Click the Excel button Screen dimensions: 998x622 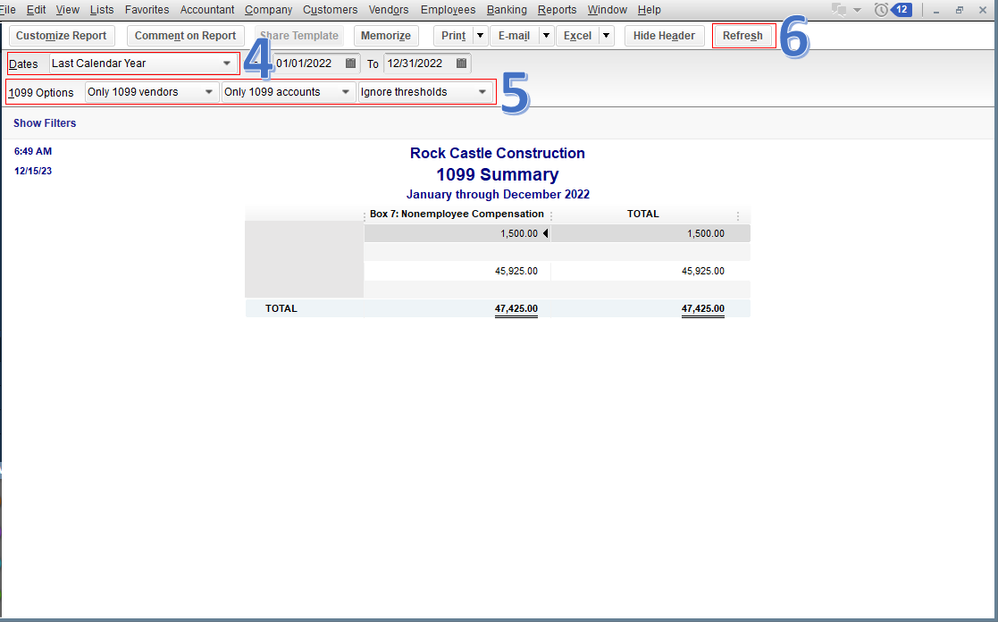578,36
